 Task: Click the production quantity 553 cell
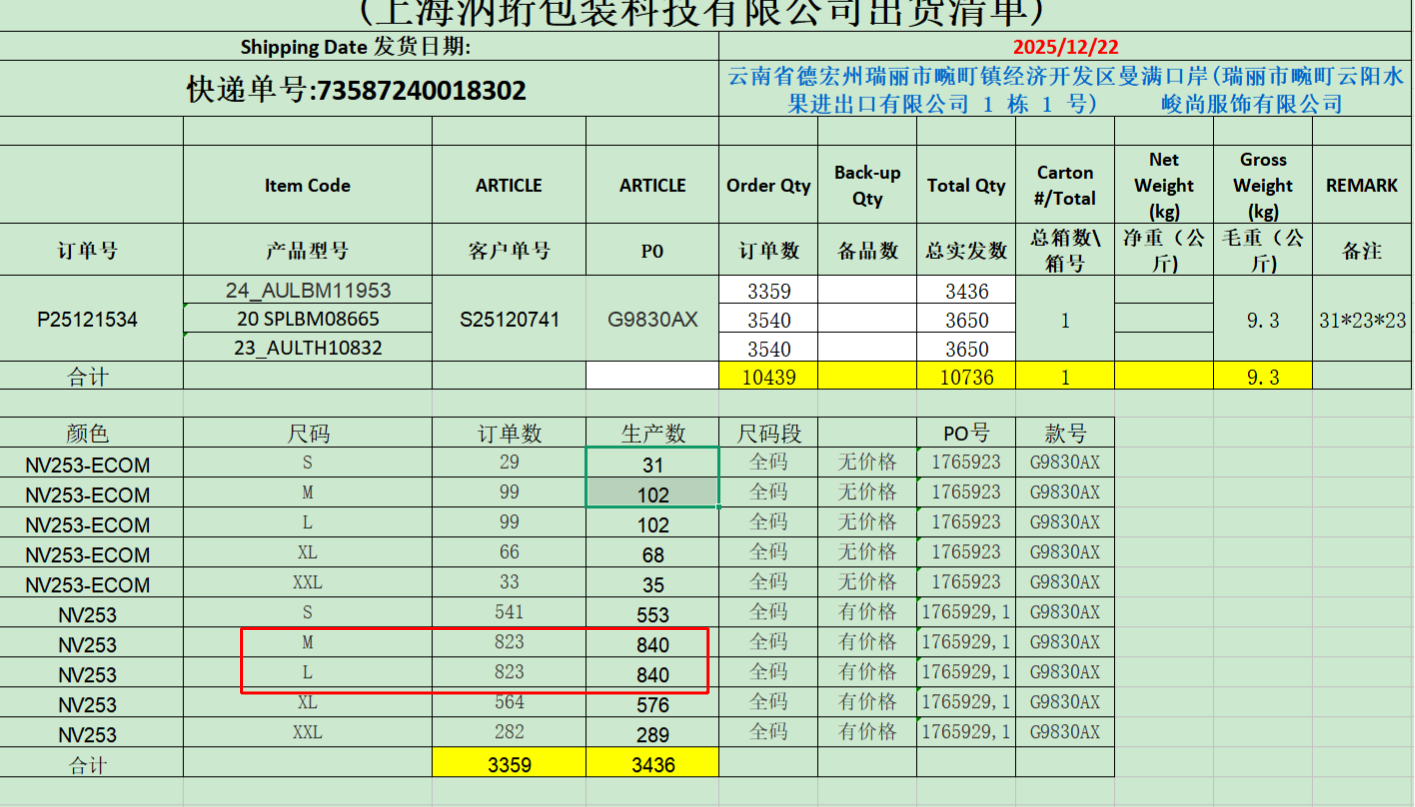coord(652,615)
